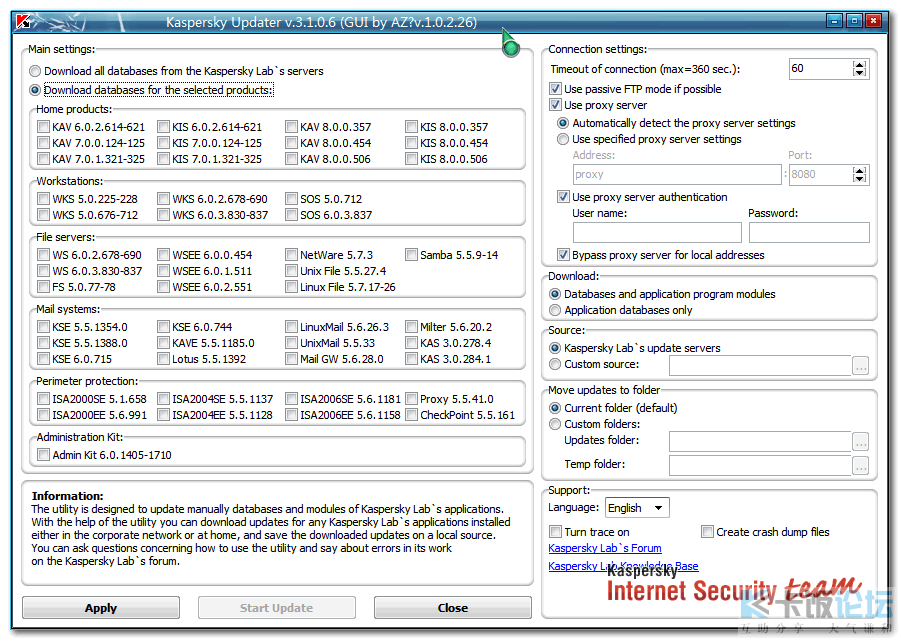This screenshot has width=901, height=641.
Task: Browse for the Temp folder
Action: 860,466
